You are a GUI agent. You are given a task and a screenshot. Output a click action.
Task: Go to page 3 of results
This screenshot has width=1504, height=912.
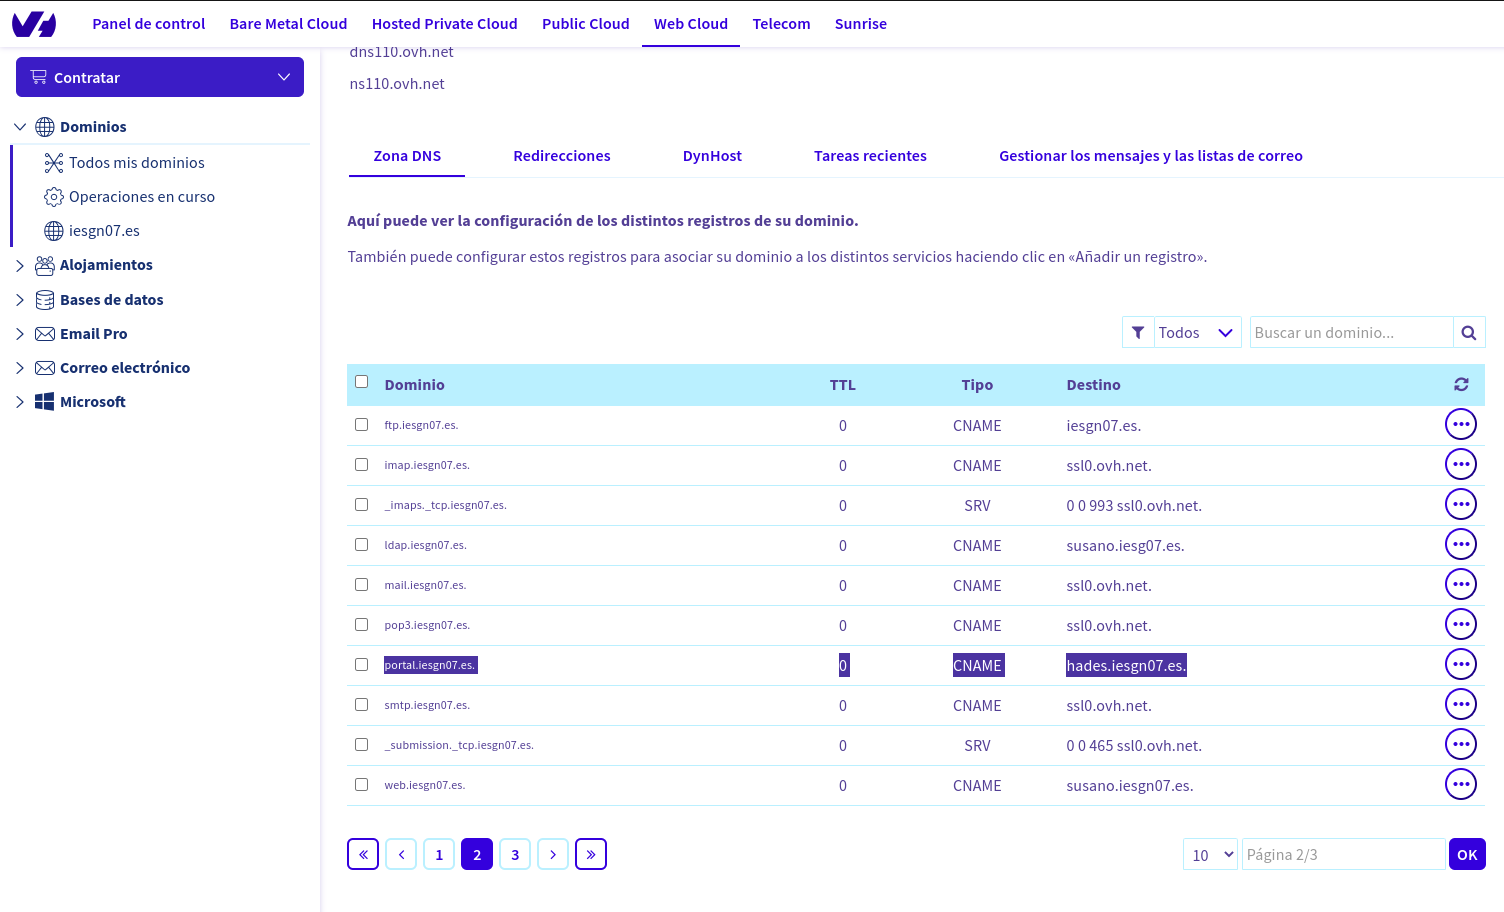(x=515, y=854)
